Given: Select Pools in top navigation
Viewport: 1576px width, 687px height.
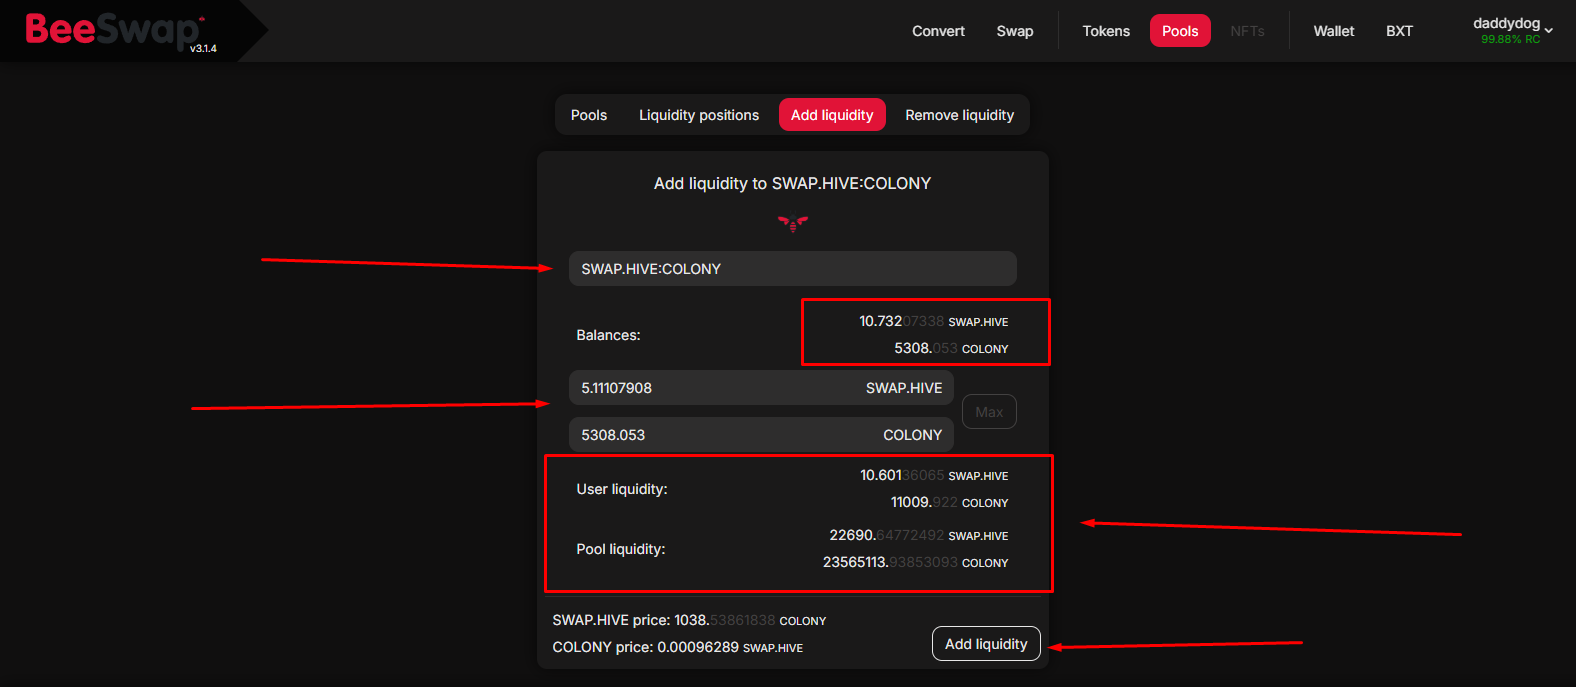Looking at the screenshot, I should tap(1180, 31).
